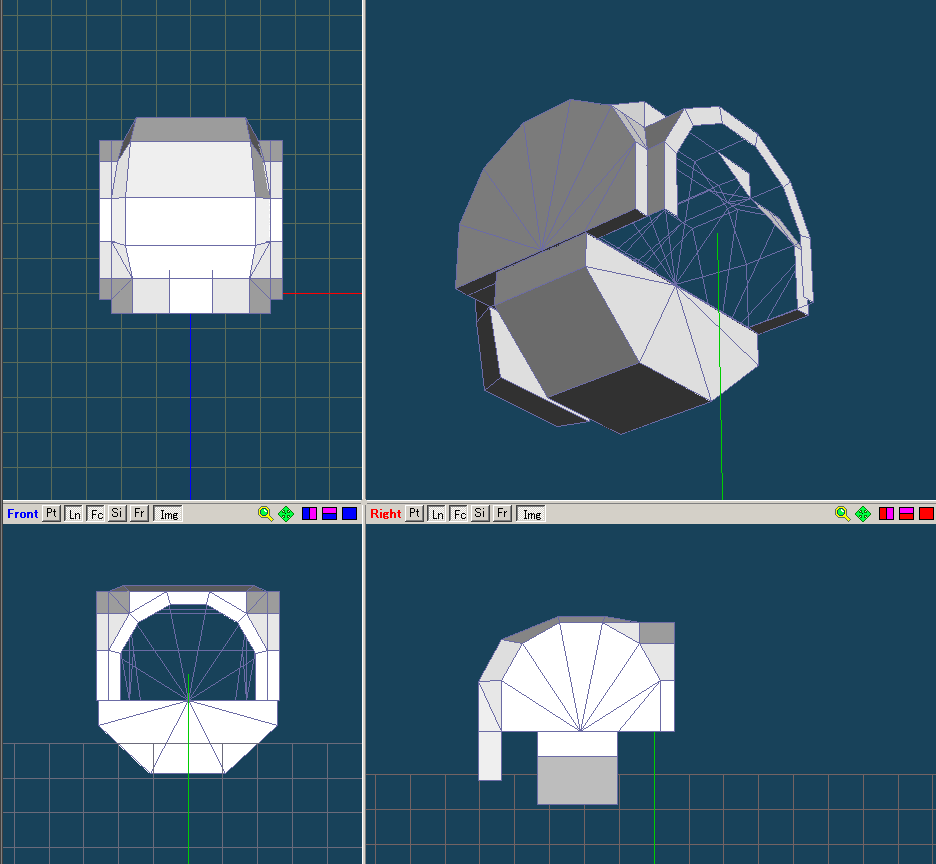This screenshot has height=864, width=936.
Task: Select horizontal split layout icon in Right toolbar
Action: pos(906,514)
